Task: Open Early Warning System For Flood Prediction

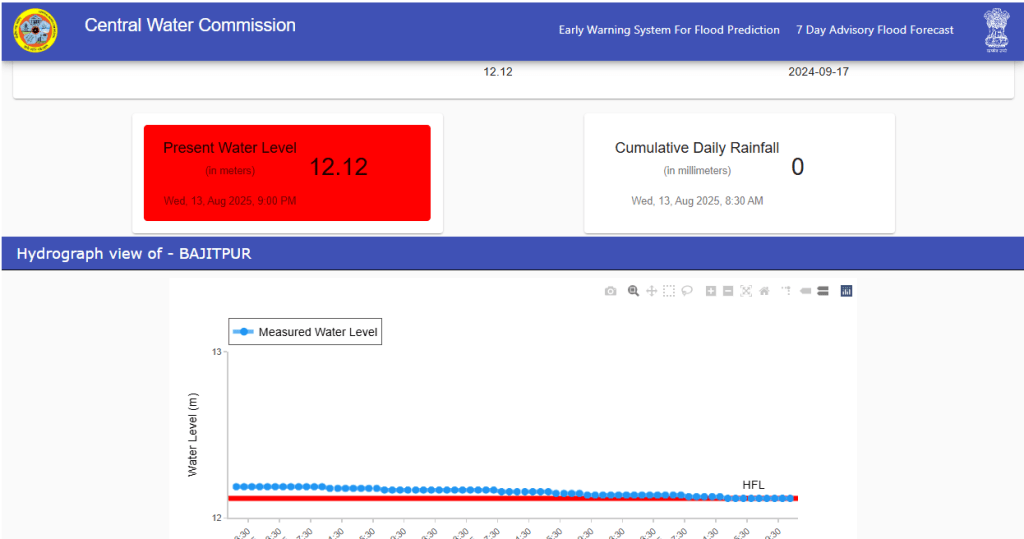Action: coord(669,30)
